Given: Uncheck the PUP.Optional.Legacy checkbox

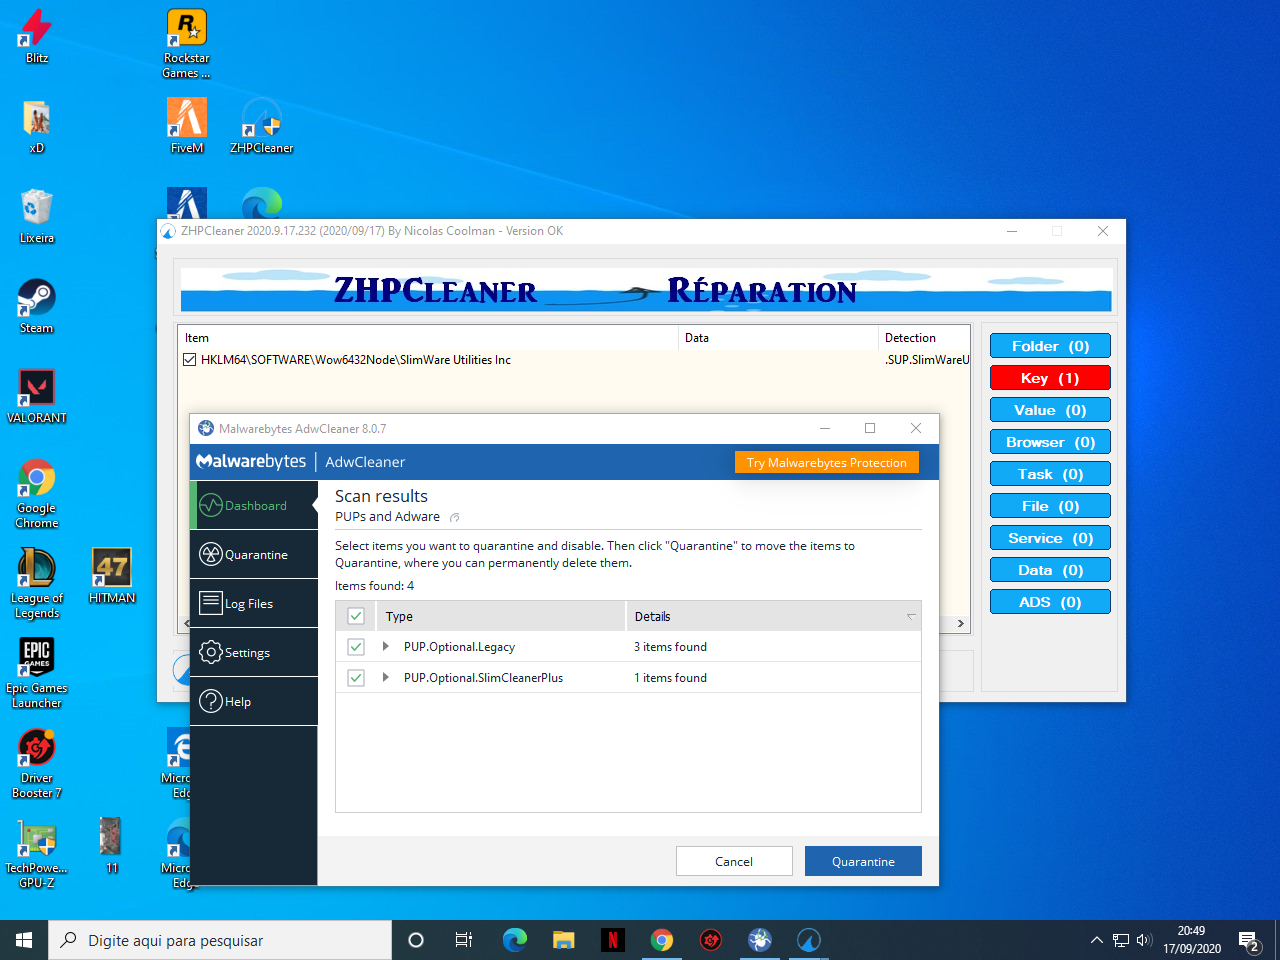Looking at the screenshot, I should 356,647.
